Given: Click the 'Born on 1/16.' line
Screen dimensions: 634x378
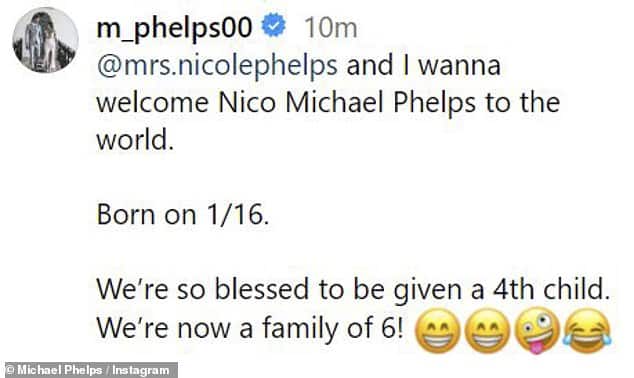Looking at the screenshot, I should point(182,214).
